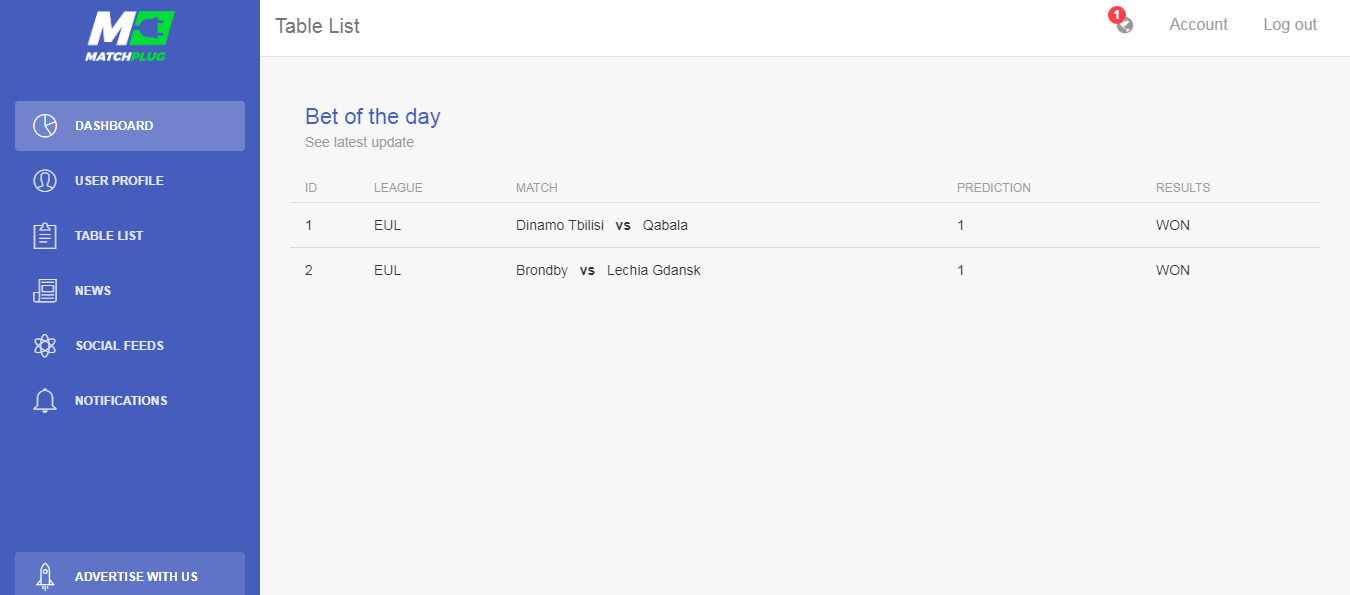This screenshot has width=1350, height=595.
Task: Open the SOCIAL FEEDS sidebar entry
Action: coord(130,346)
